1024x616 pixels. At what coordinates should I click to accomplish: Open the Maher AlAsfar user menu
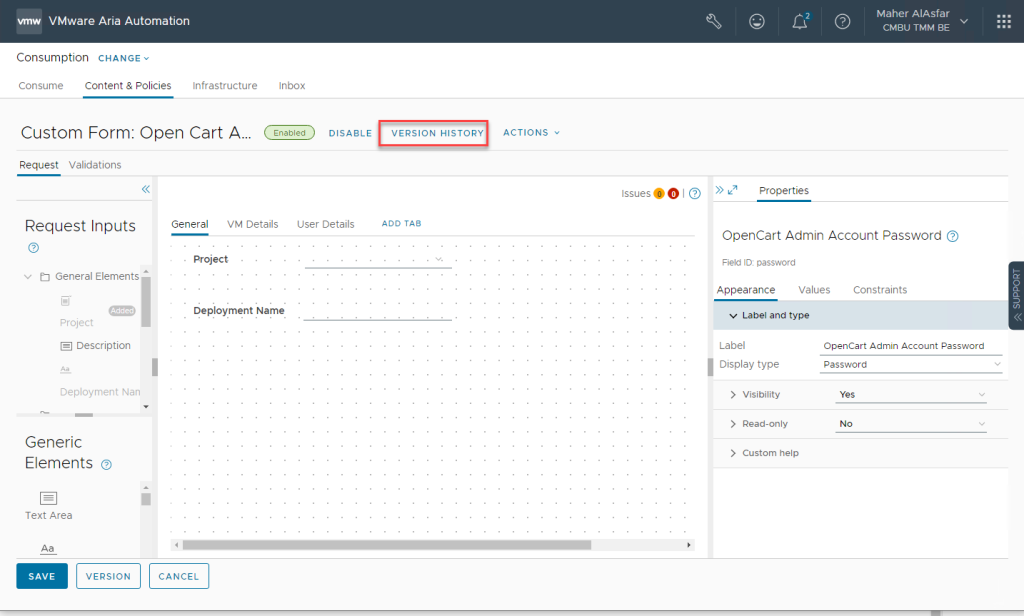point(921,21)
